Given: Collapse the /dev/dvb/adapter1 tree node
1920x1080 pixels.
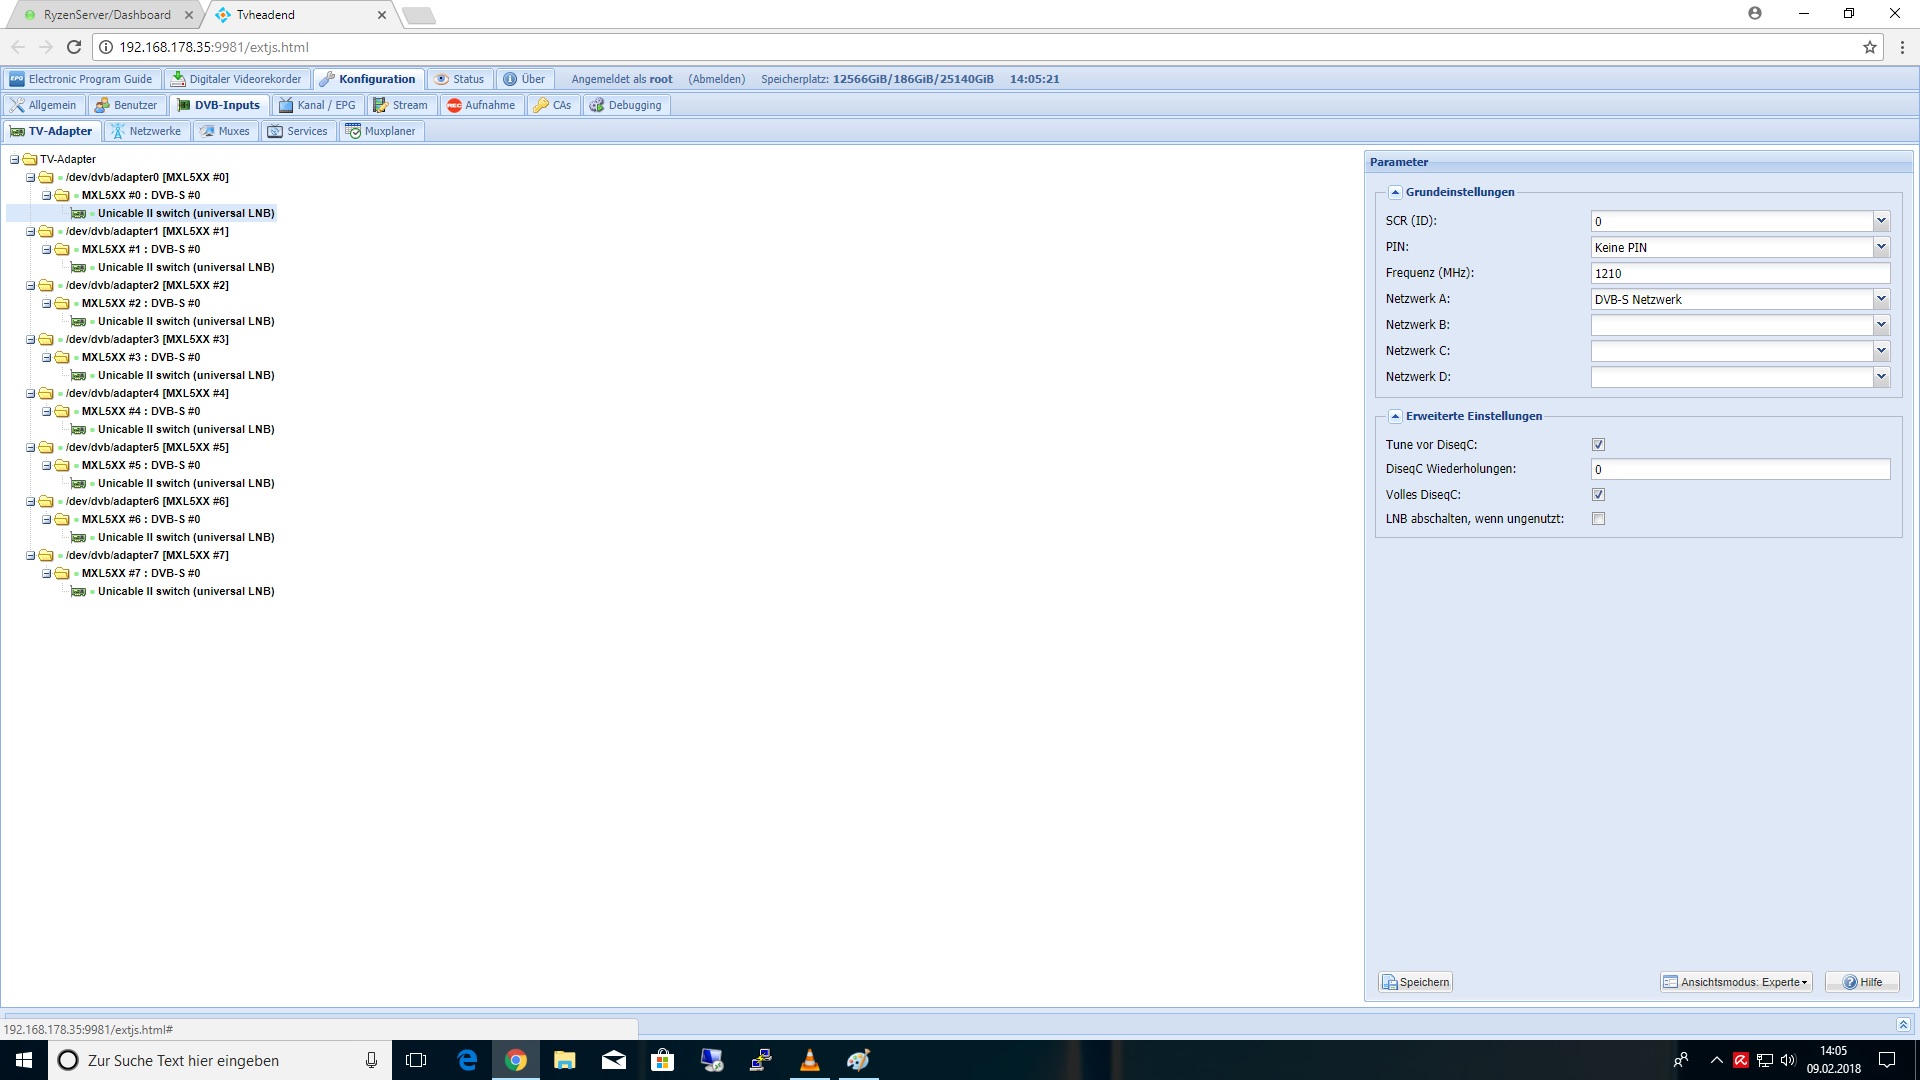Looking at the screenshot, I should click(x=31, y=231).
